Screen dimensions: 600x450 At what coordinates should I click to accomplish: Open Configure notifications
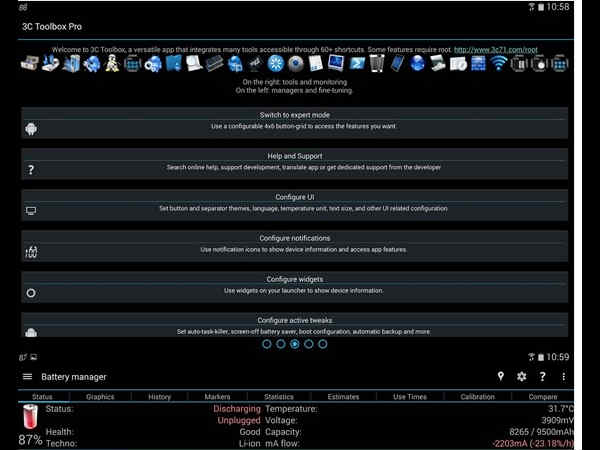(294, 243)
